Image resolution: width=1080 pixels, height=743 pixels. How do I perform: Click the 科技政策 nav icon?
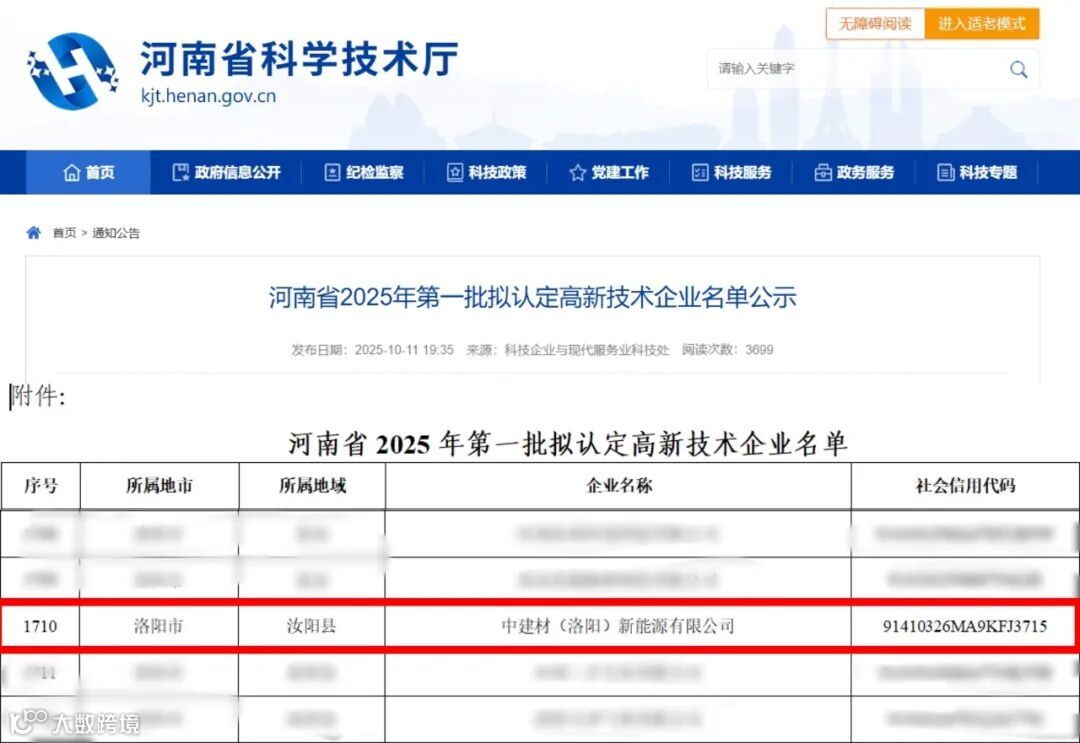pyautogui.click(x=455, y=172)
